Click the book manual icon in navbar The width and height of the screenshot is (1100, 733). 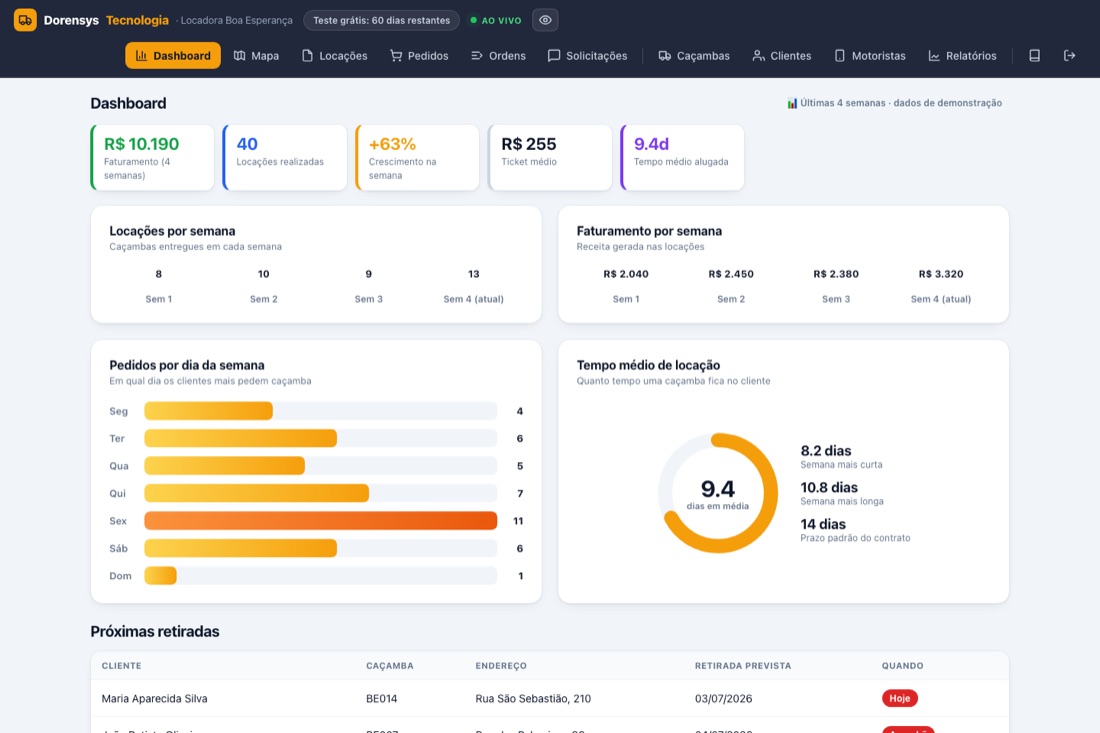(x=1034, y=55)
